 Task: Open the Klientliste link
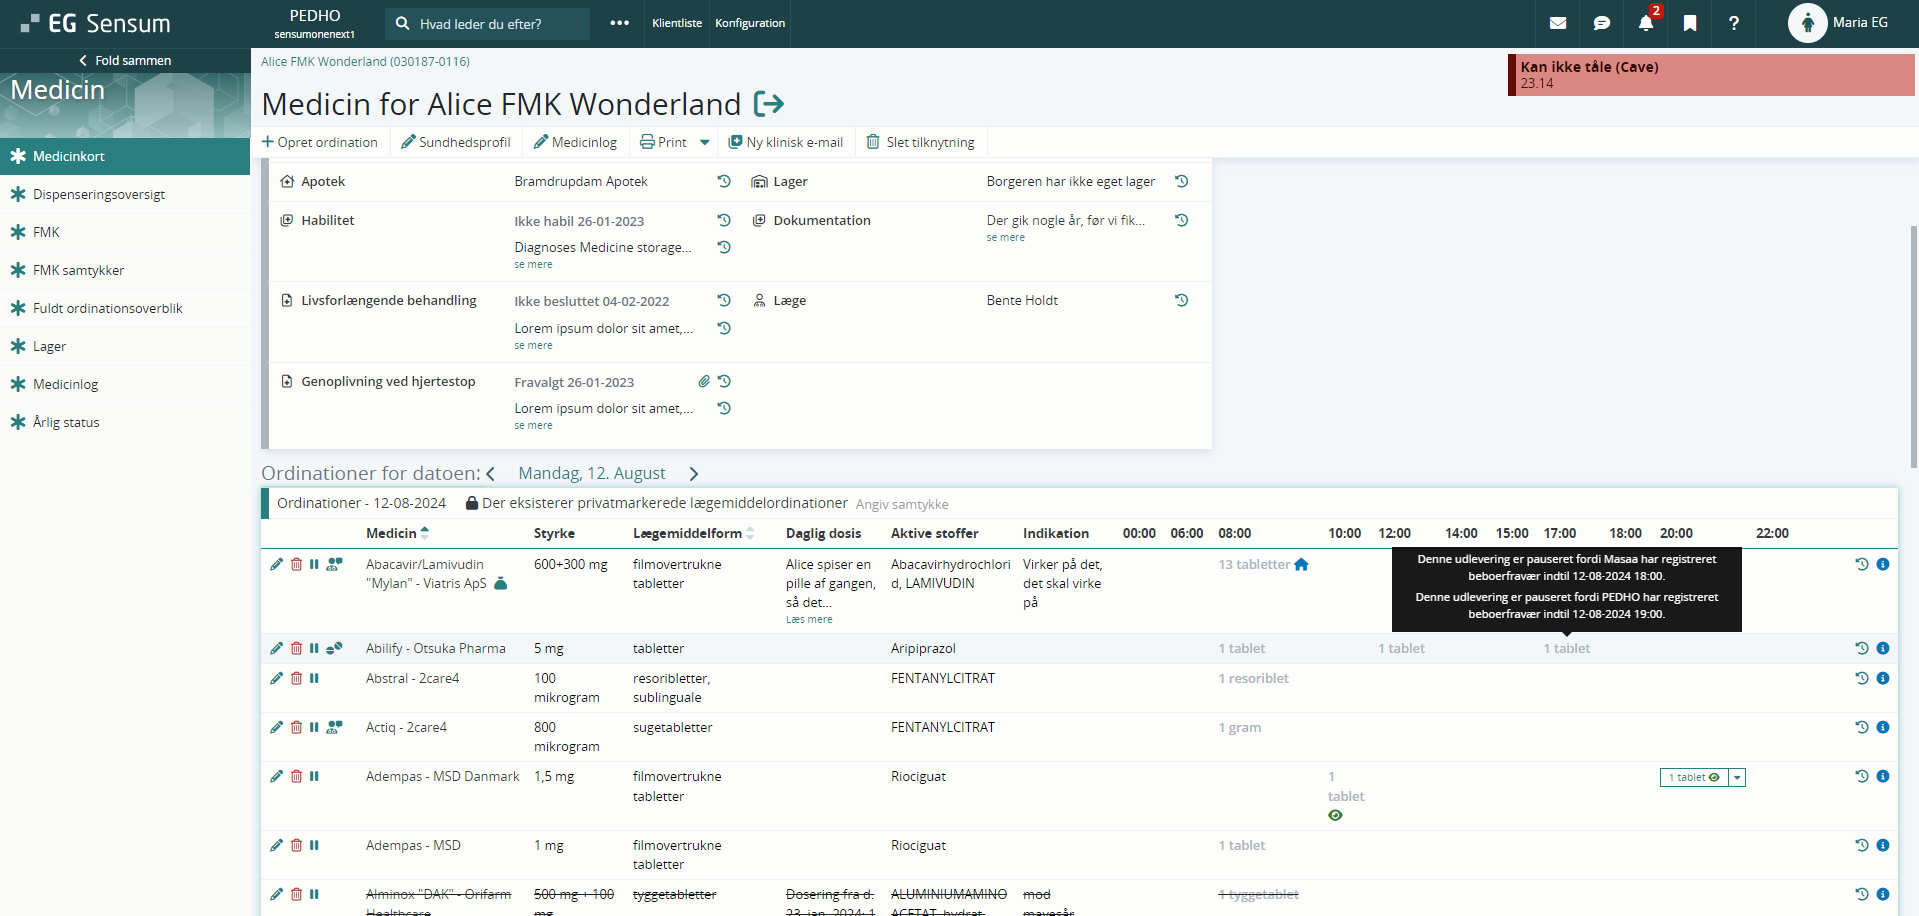[677, 23]
